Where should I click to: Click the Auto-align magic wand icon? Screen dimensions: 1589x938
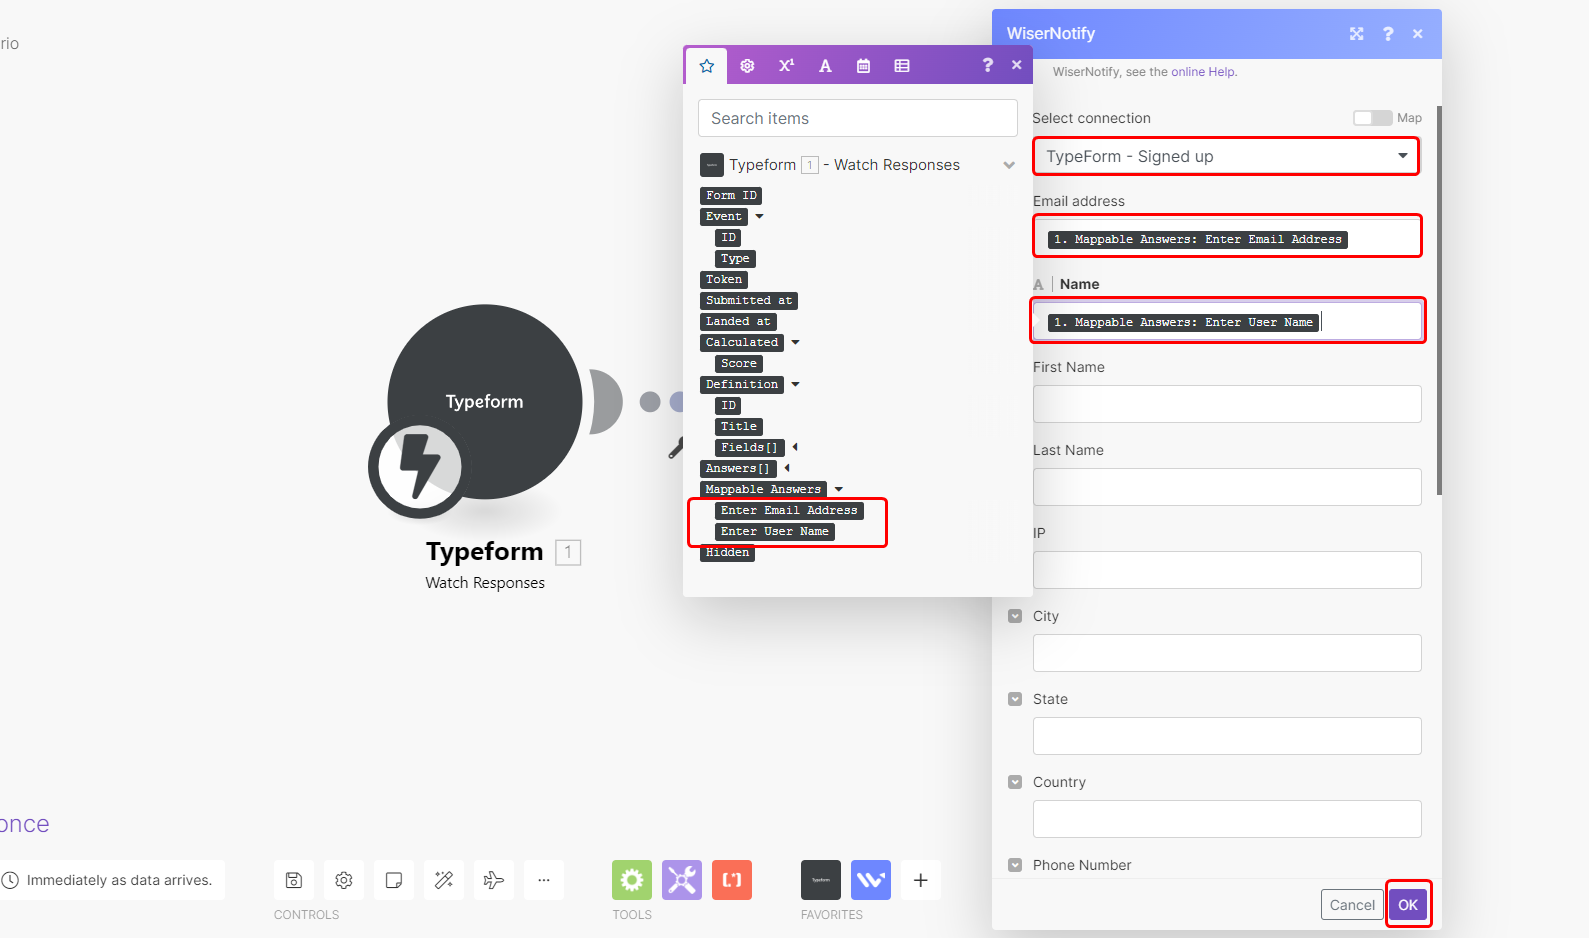444,880
